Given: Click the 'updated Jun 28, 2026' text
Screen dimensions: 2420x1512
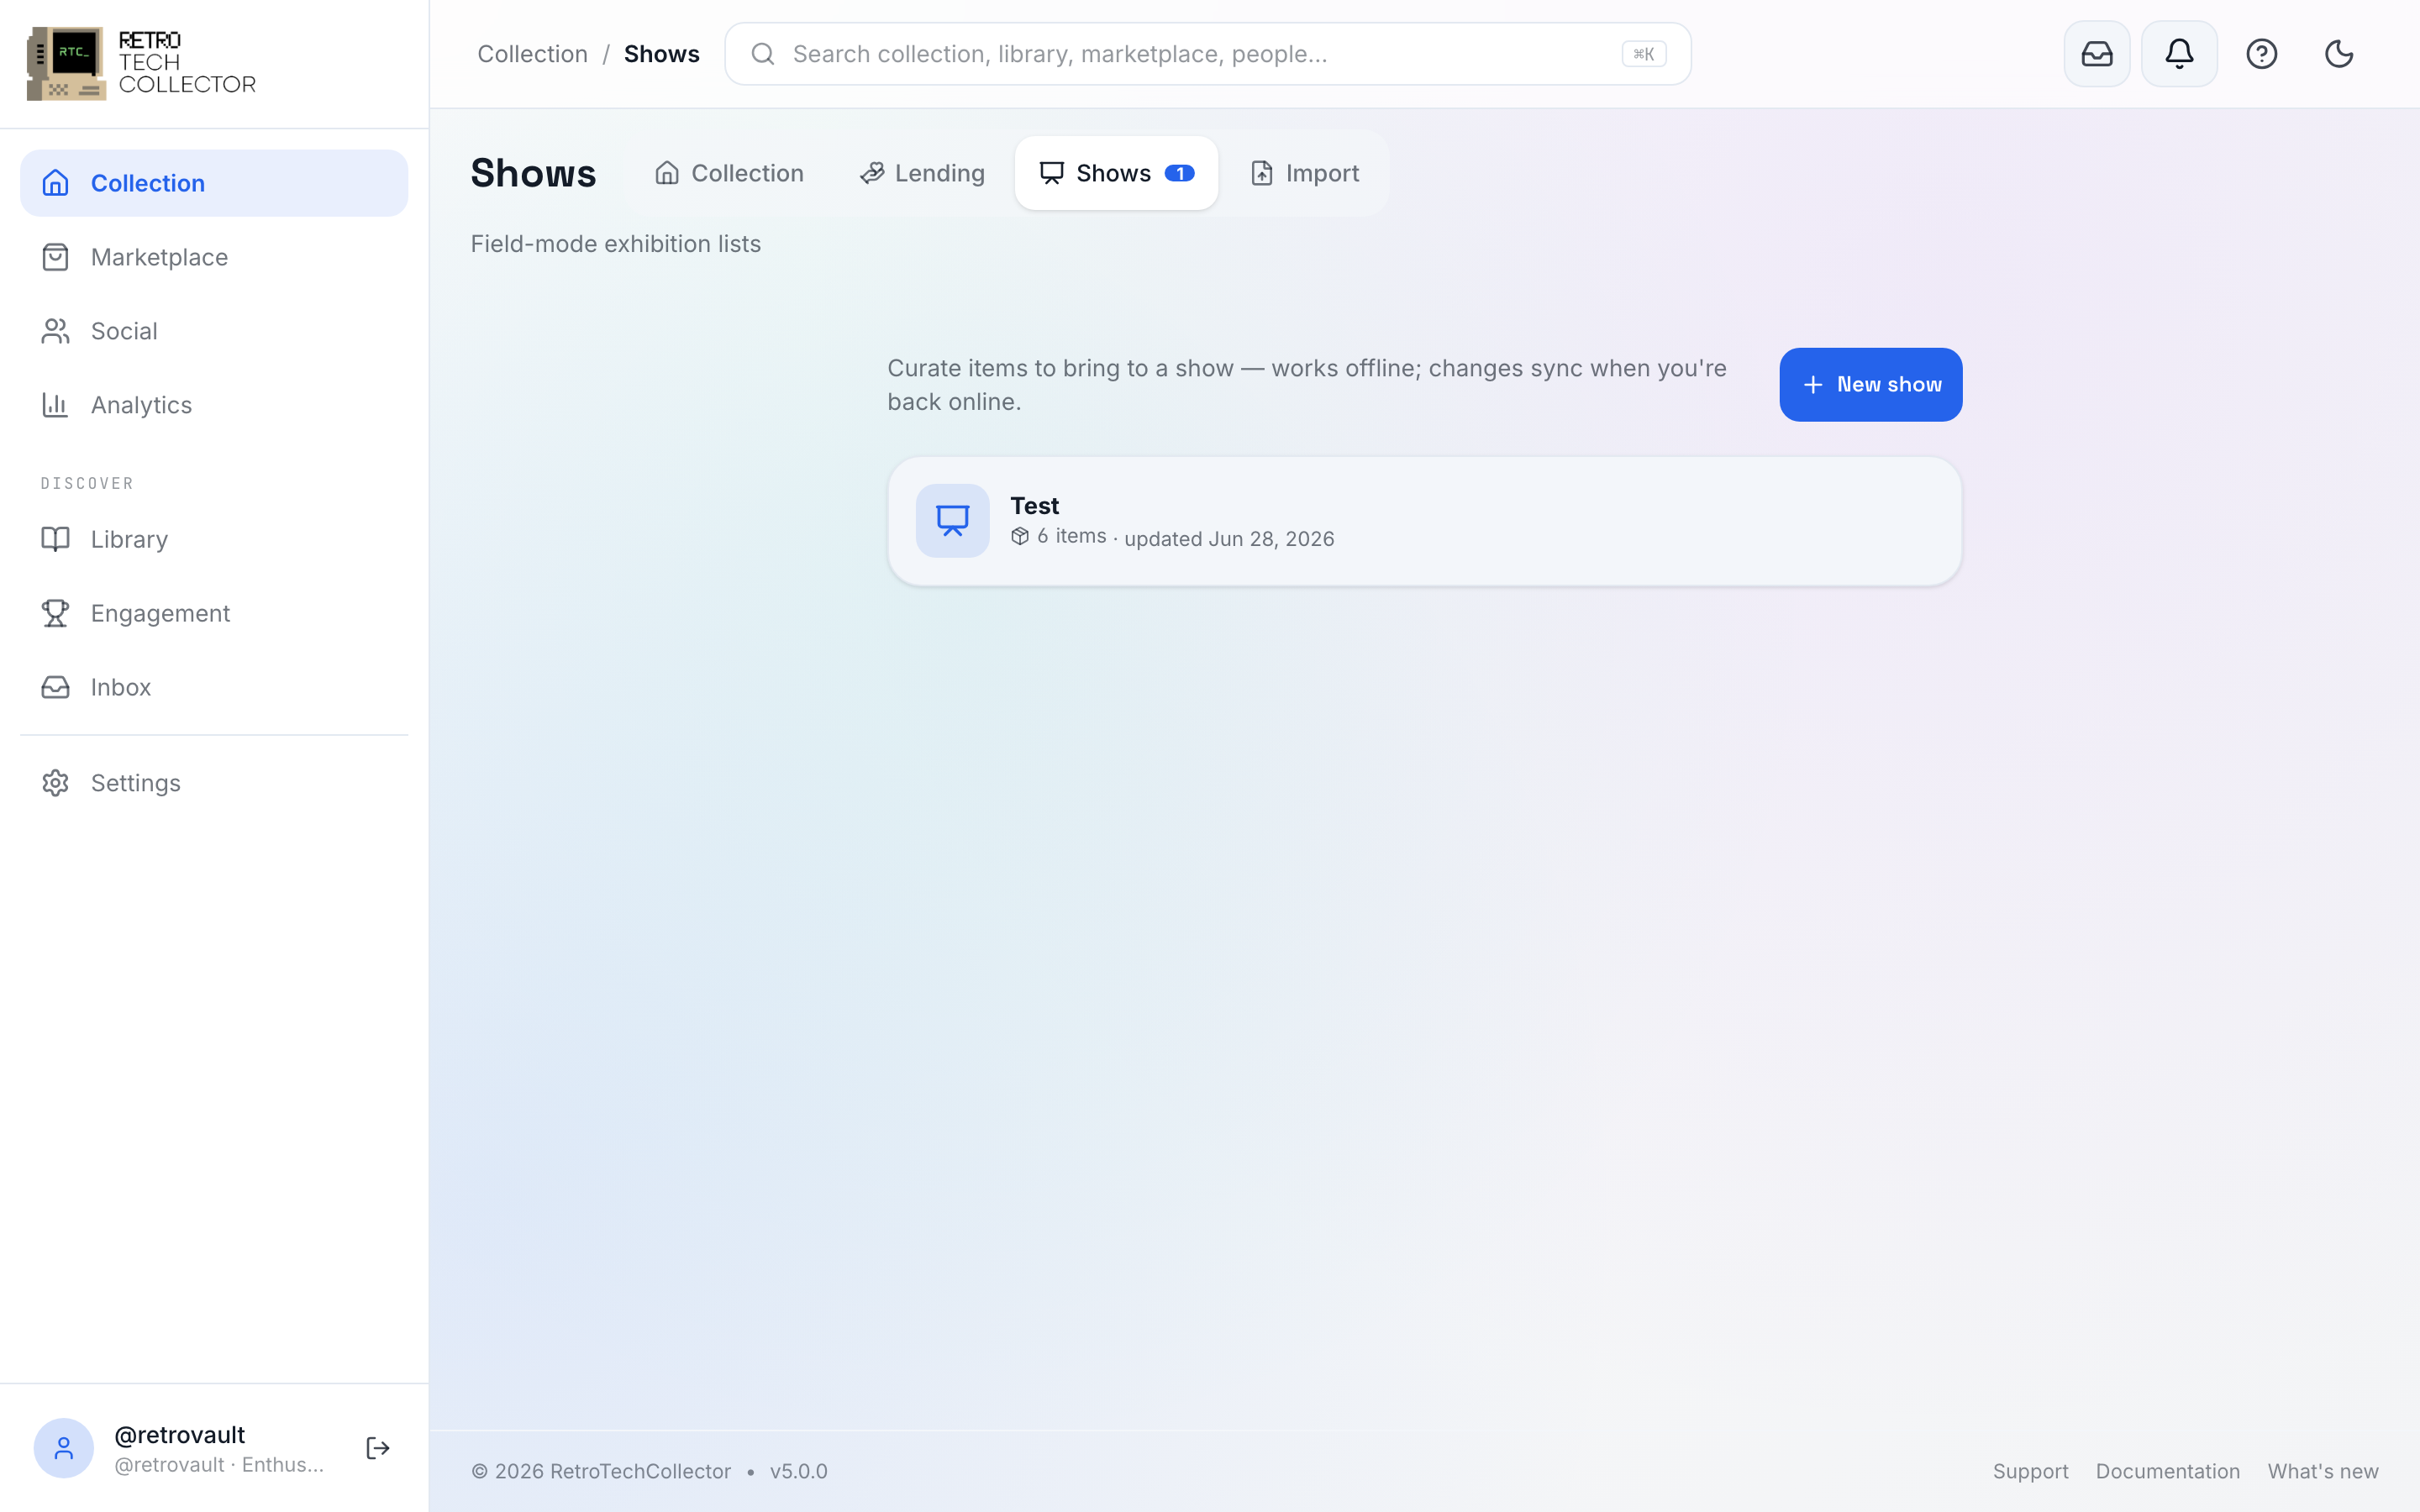Looking at the screenshot, I should [1229, 539].
